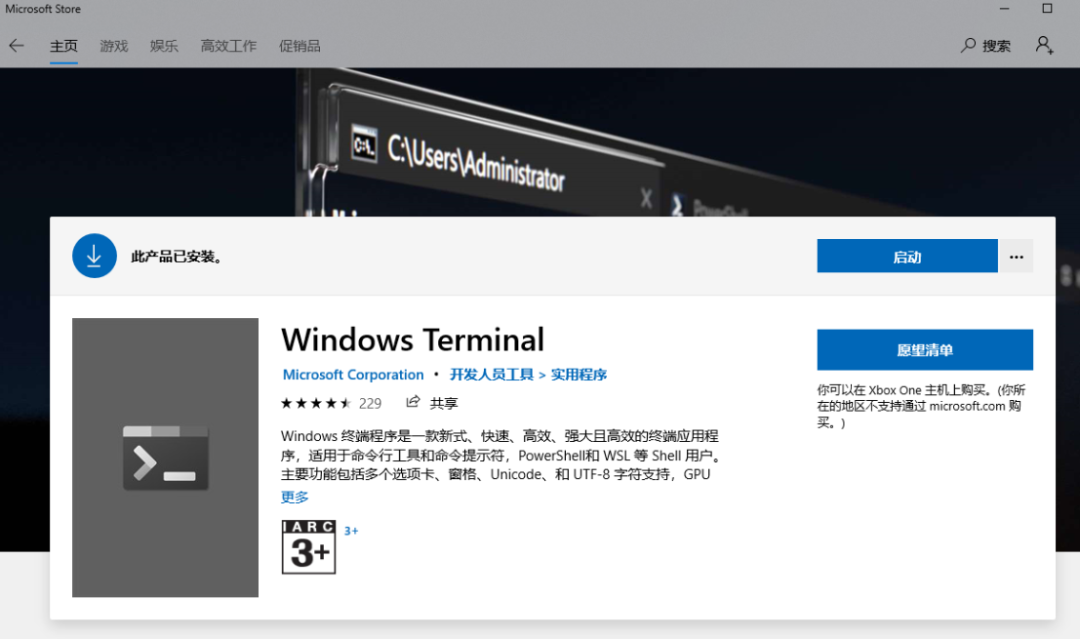1080x639 pixels.
Task: Open the 实用程序 category link
Action: tap(580, 374)
